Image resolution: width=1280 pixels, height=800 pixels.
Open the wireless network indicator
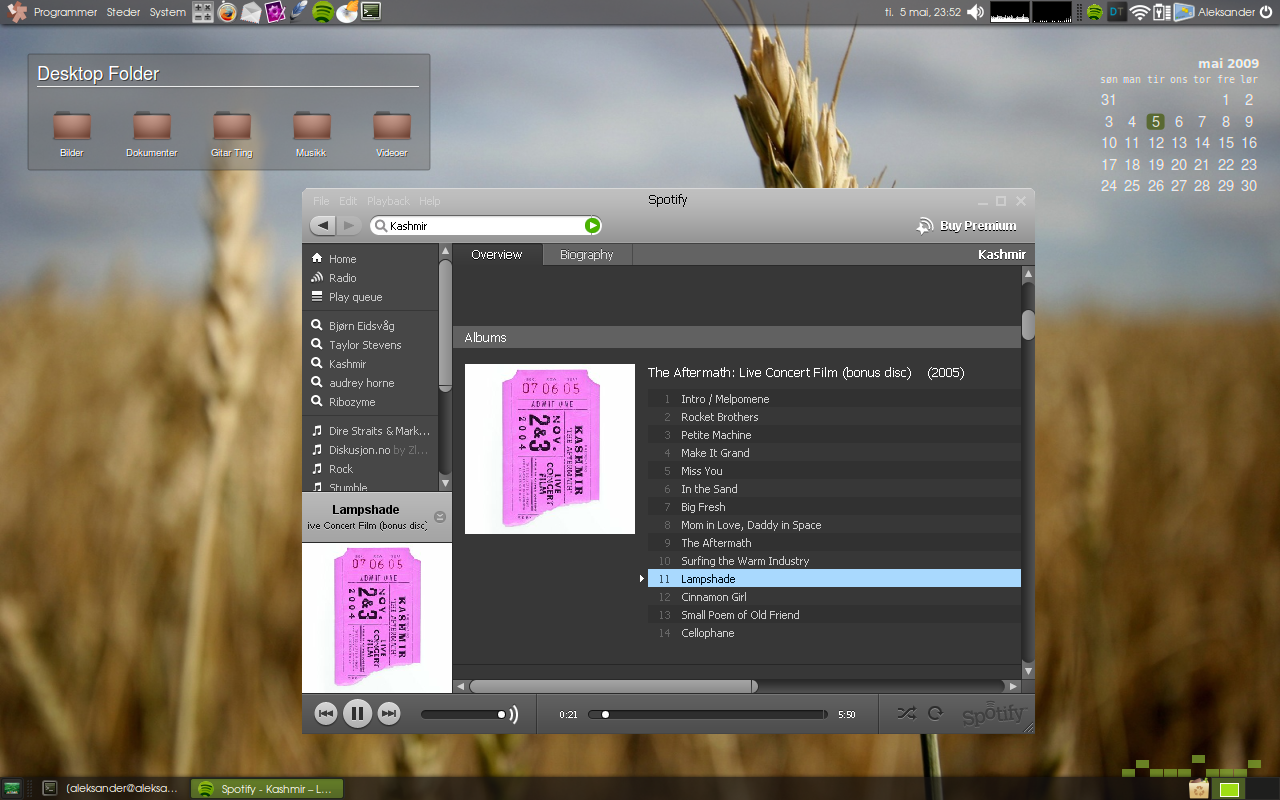1139,12
